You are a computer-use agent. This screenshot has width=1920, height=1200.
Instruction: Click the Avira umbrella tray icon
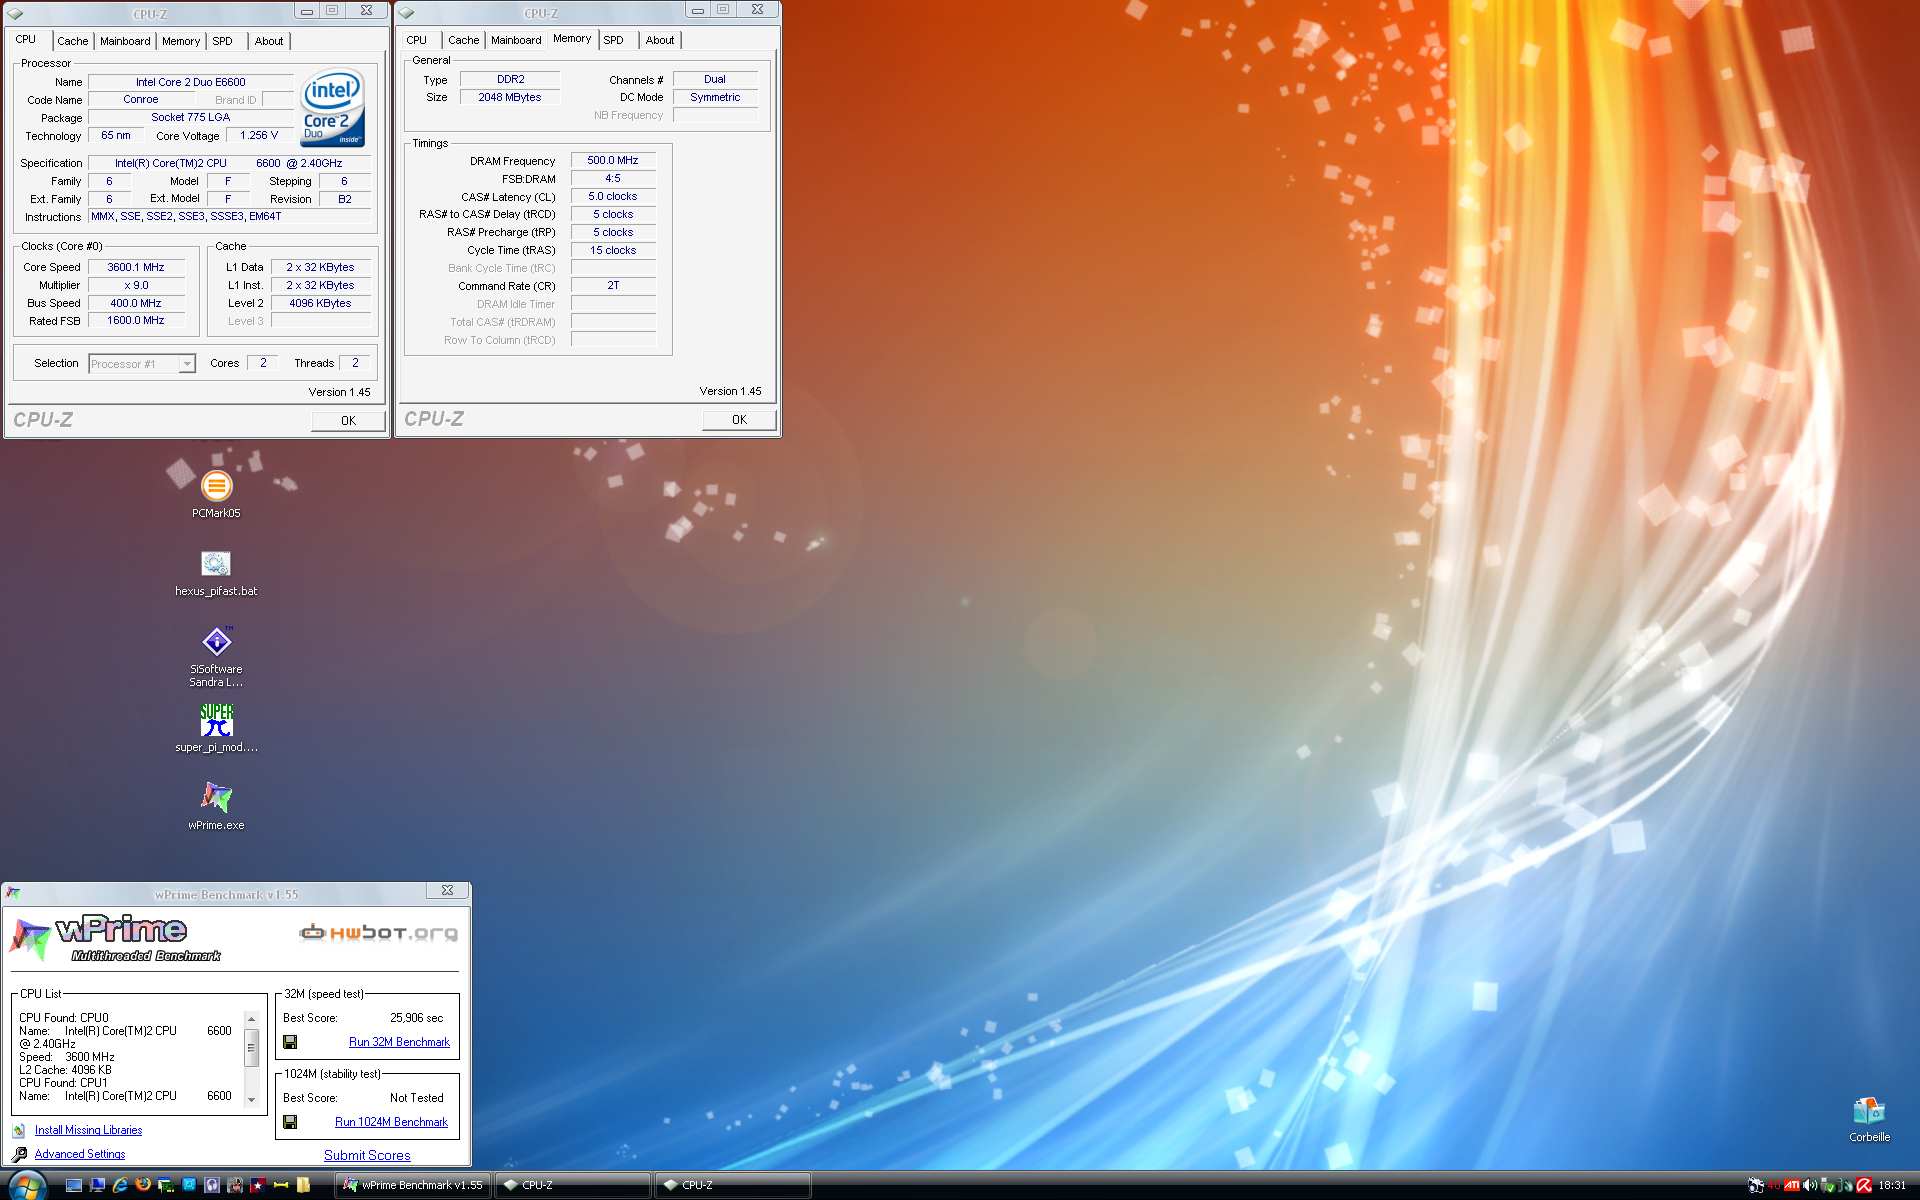1864,1185
